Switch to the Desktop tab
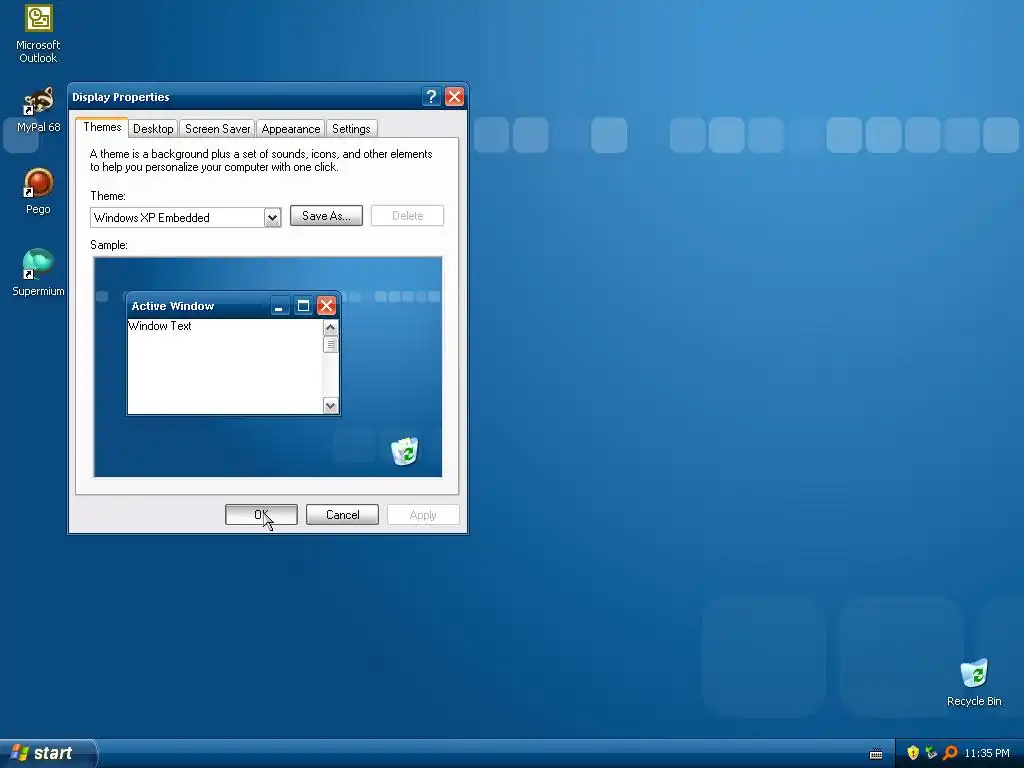Image resolution: width=1024 pixels, height=768 pixels. point(153,129)
